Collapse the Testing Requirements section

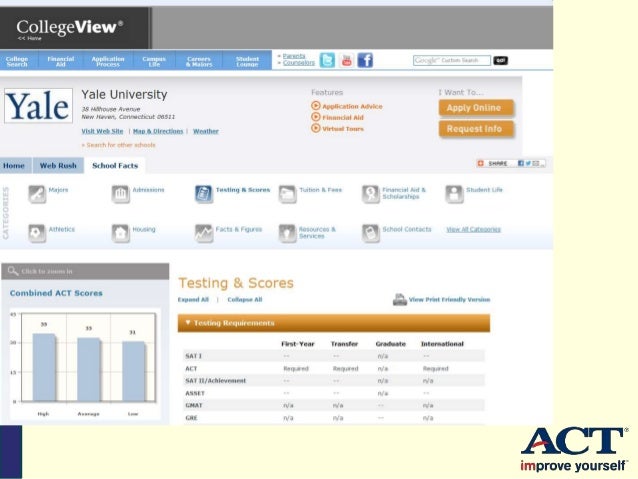pyautogui.click(x=334, y=323)
